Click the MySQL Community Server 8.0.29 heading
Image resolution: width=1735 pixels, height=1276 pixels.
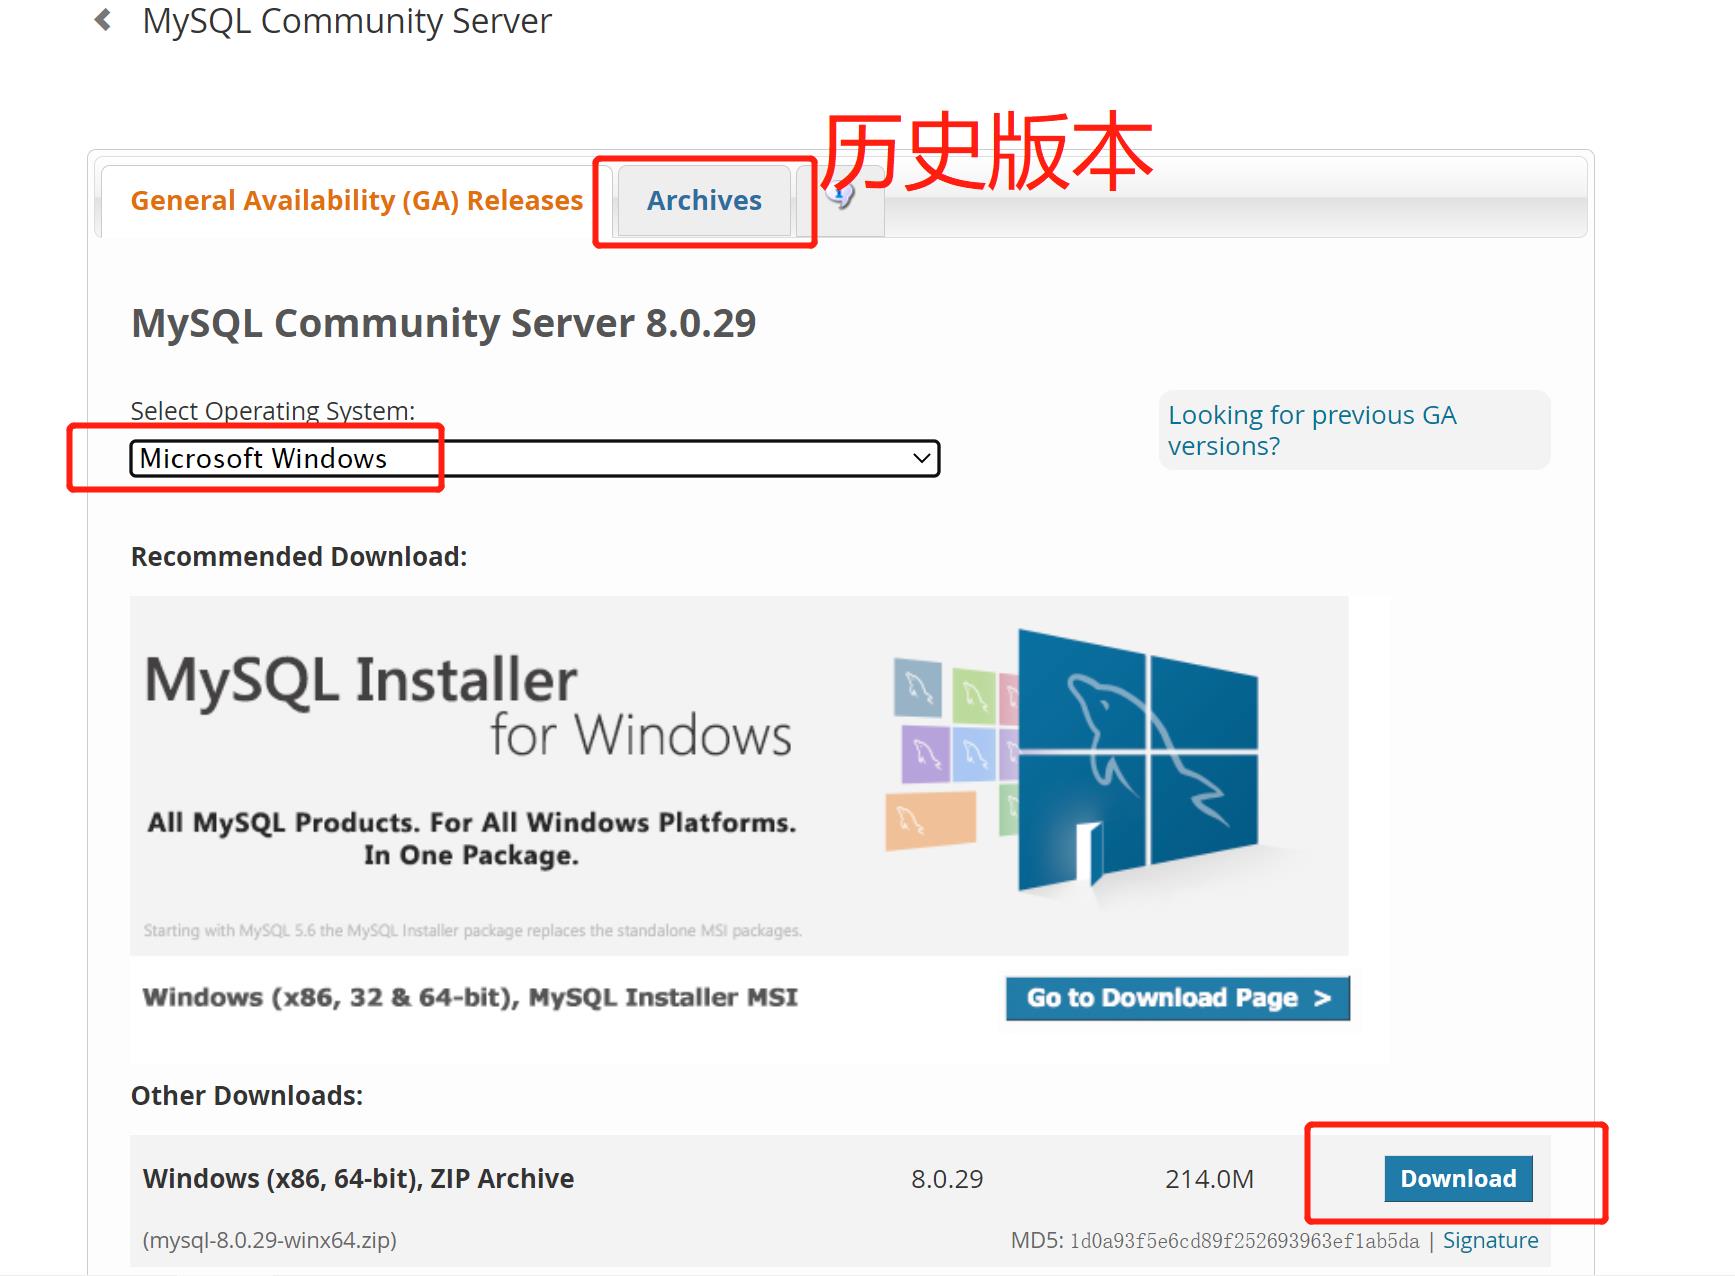pos(443,323)
